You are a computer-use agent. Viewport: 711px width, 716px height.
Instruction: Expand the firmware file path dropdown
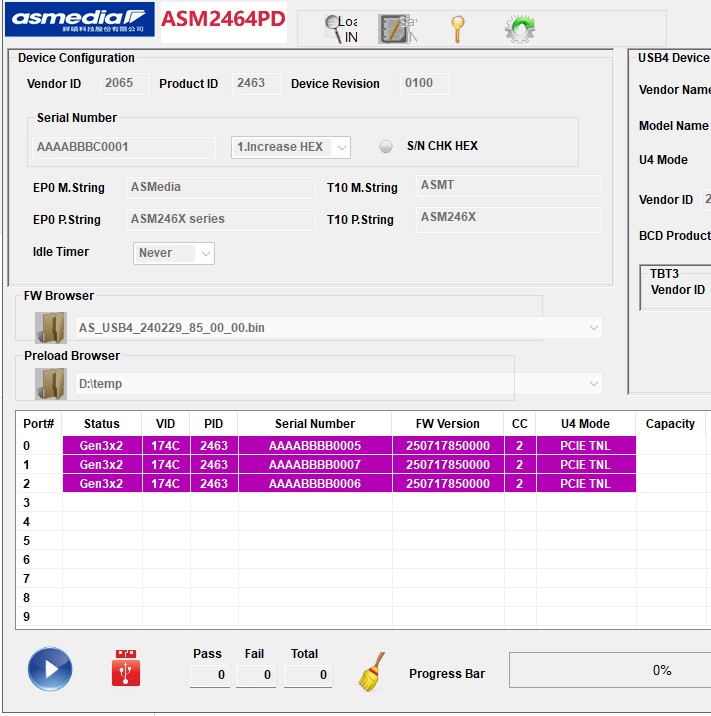click(x=595, y=328)
